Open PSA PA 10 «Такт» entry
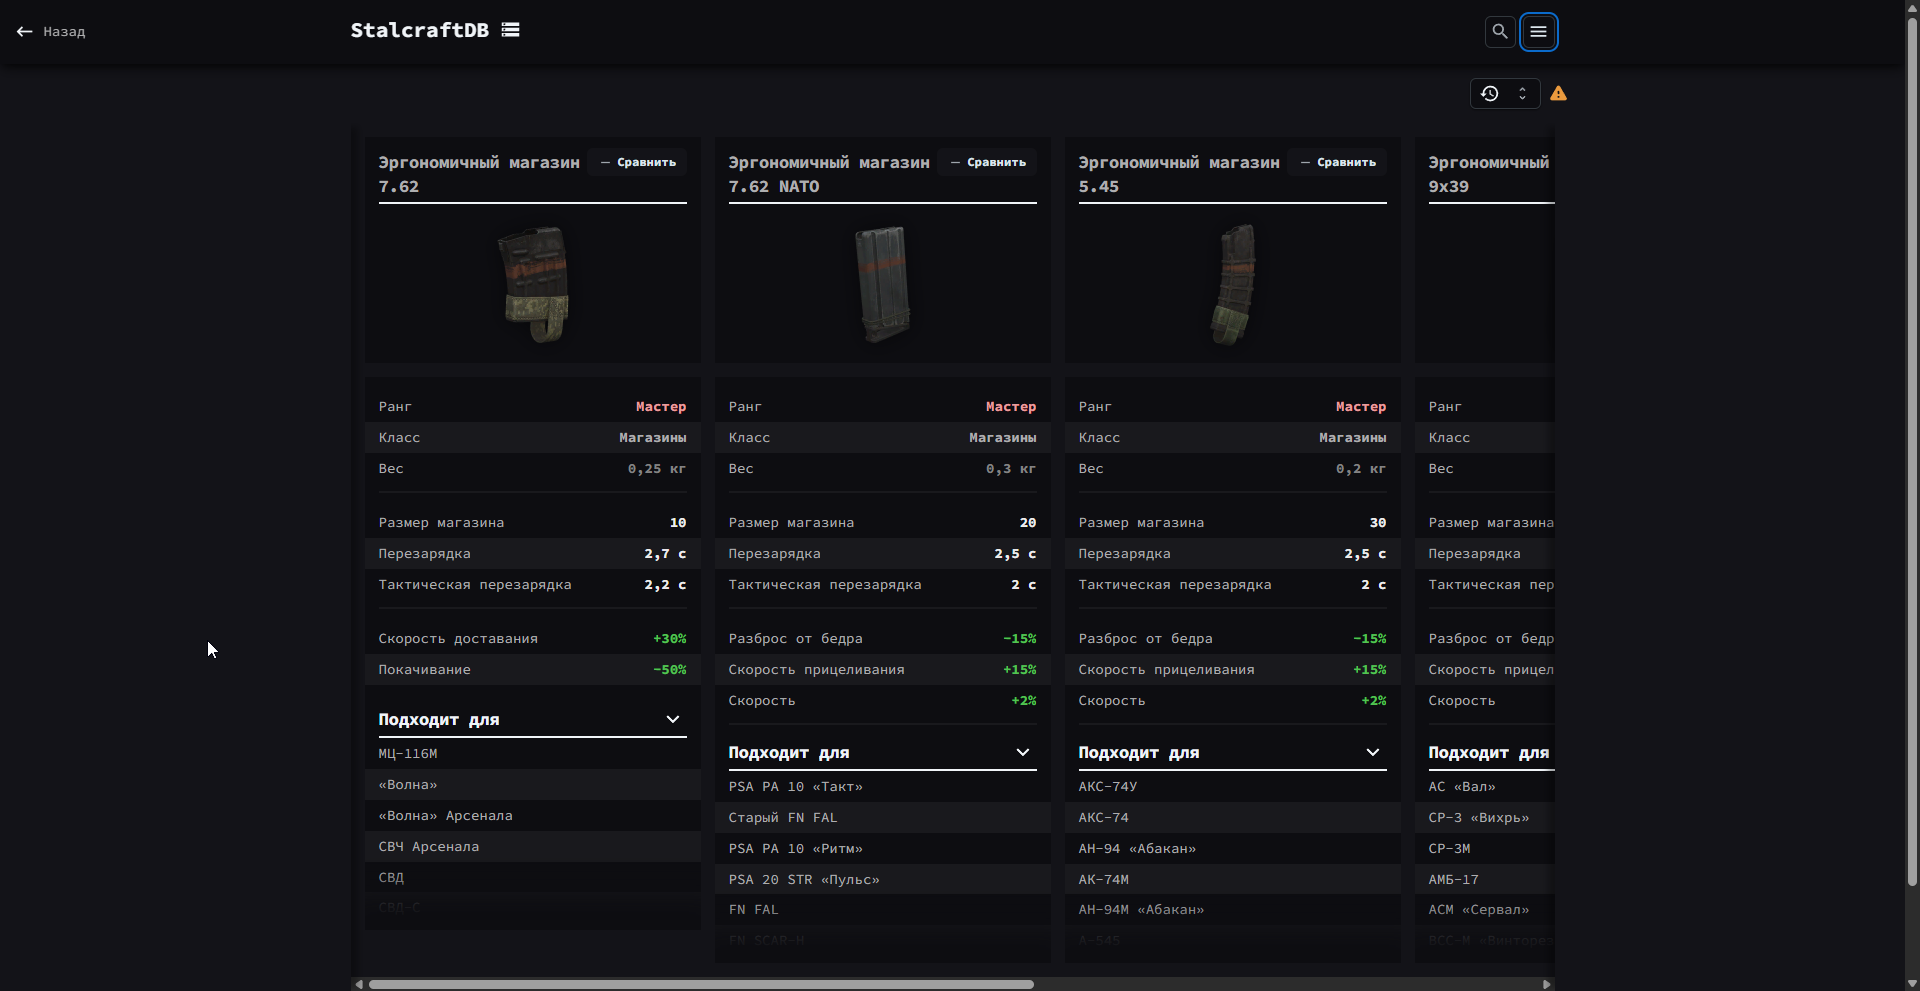 pos(795,787)
